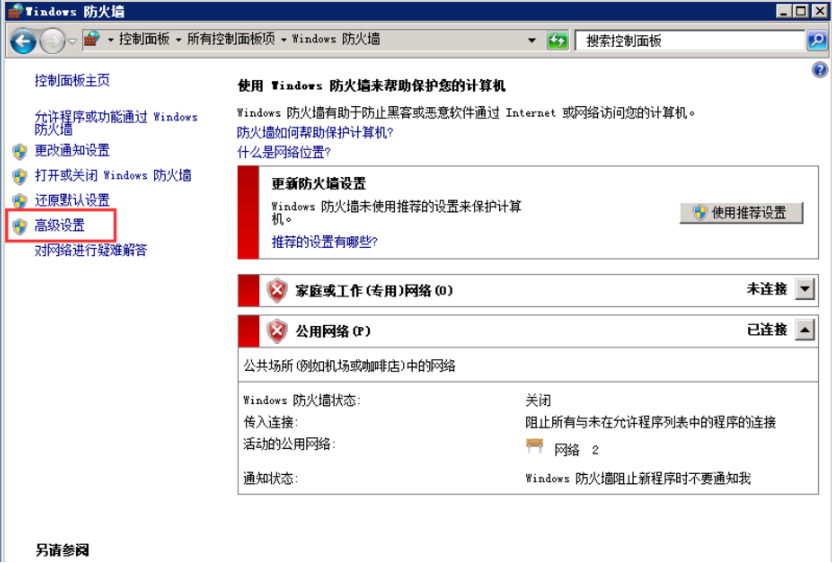Select 所有控制面板项 breadcrumb
This screenshot has height=563, width=832.
click(230, 39)
